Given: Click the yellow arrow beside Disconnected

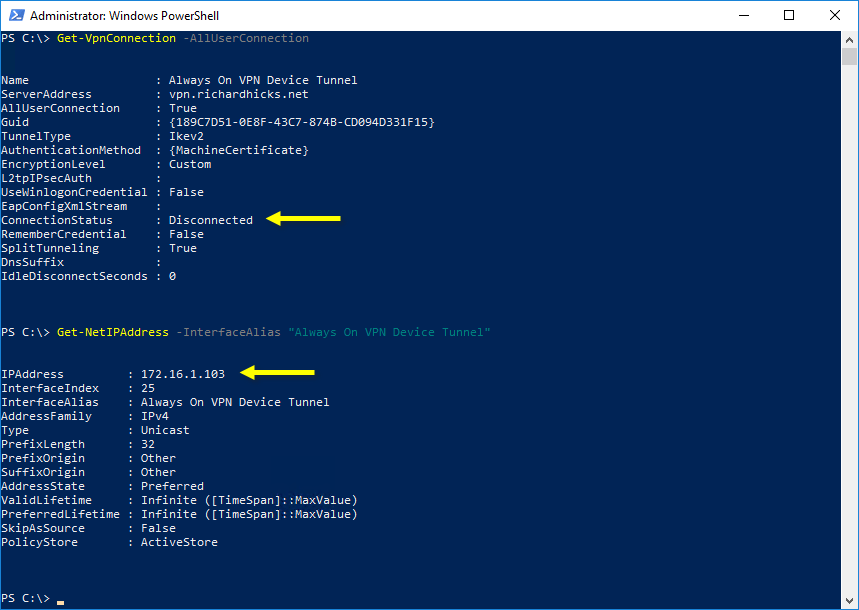Looking at the screenshot, I should pos(303,219).
